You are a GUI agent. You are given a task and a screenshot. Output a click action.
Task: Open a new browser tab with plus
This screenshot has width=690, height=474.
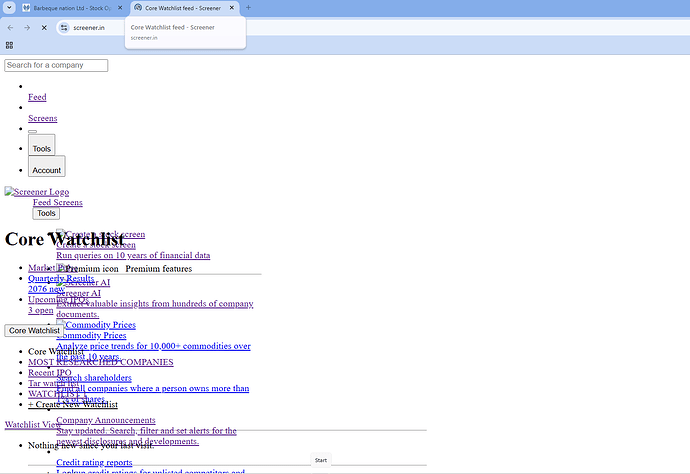[248, 8]
